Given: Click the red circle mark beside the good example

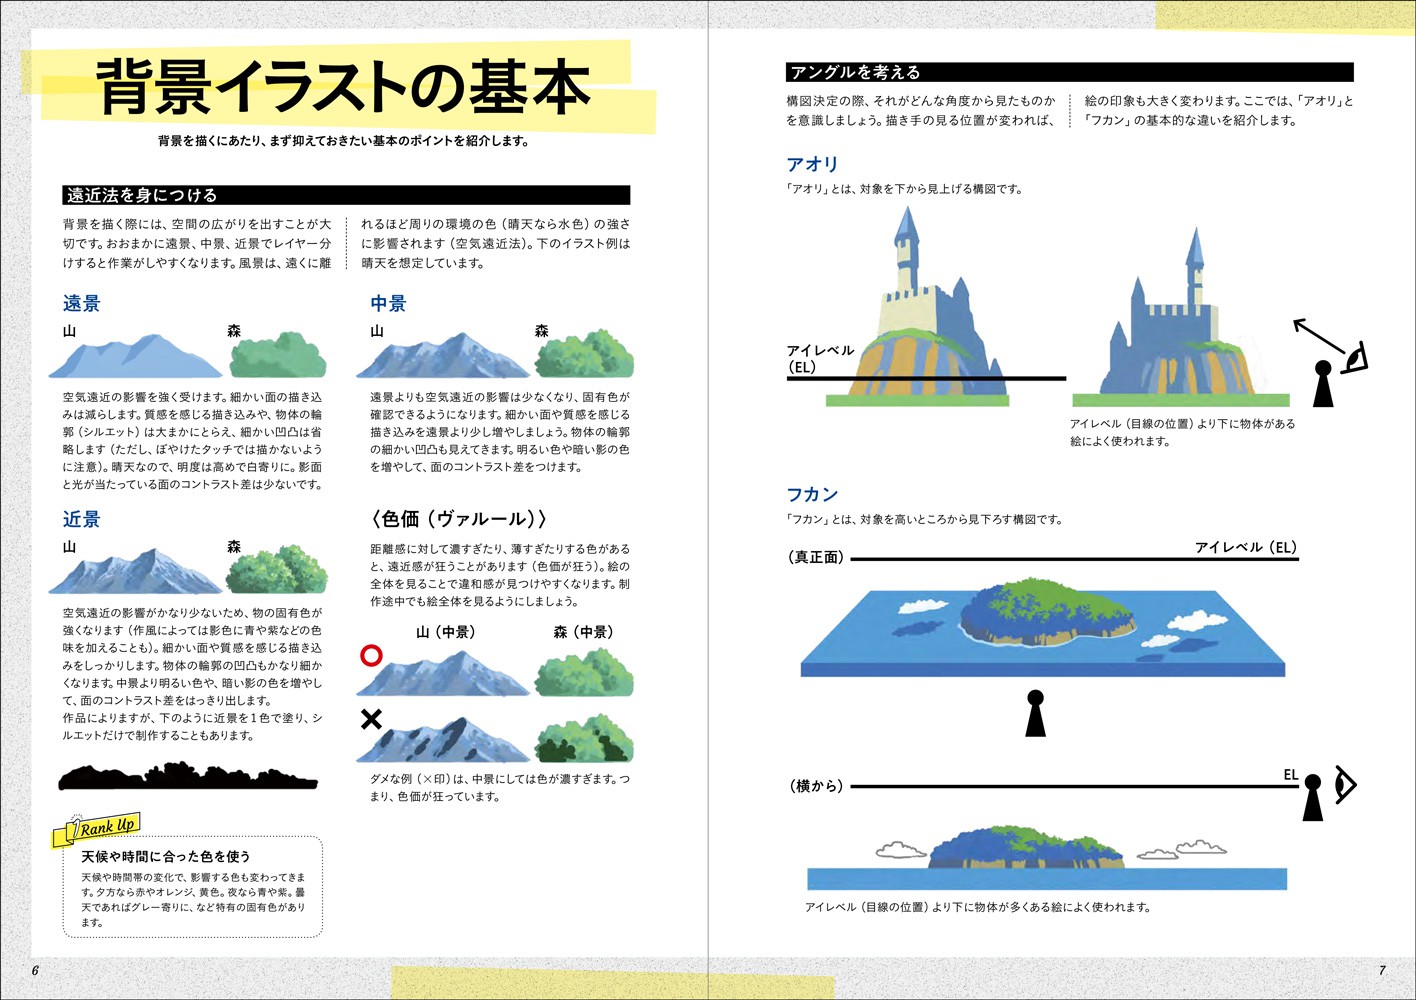Looking at the screenshot, I should tap(371, 656).
